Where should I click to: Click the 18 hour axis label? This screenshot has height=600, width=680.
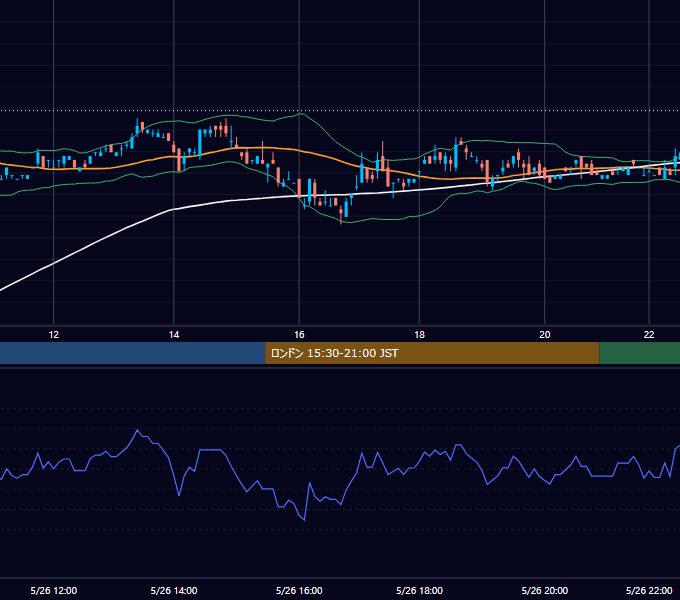[419, 335]
